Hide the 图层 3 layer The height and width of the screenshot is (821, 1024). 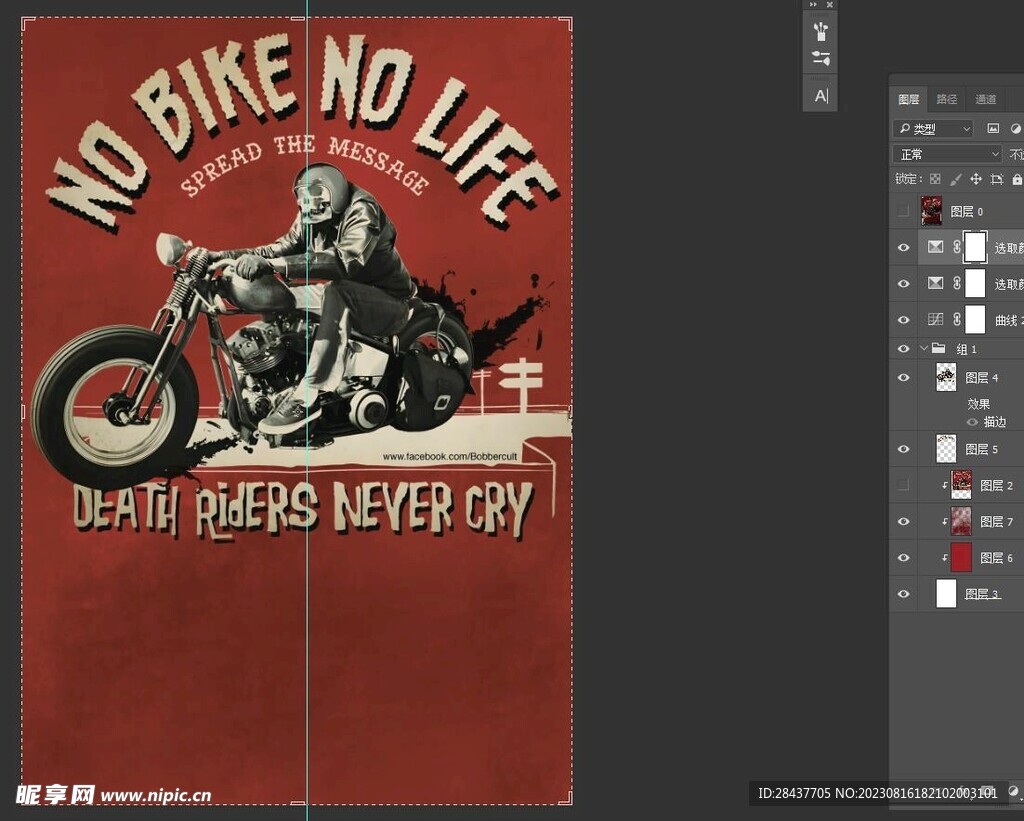click(x=903, y=594)
